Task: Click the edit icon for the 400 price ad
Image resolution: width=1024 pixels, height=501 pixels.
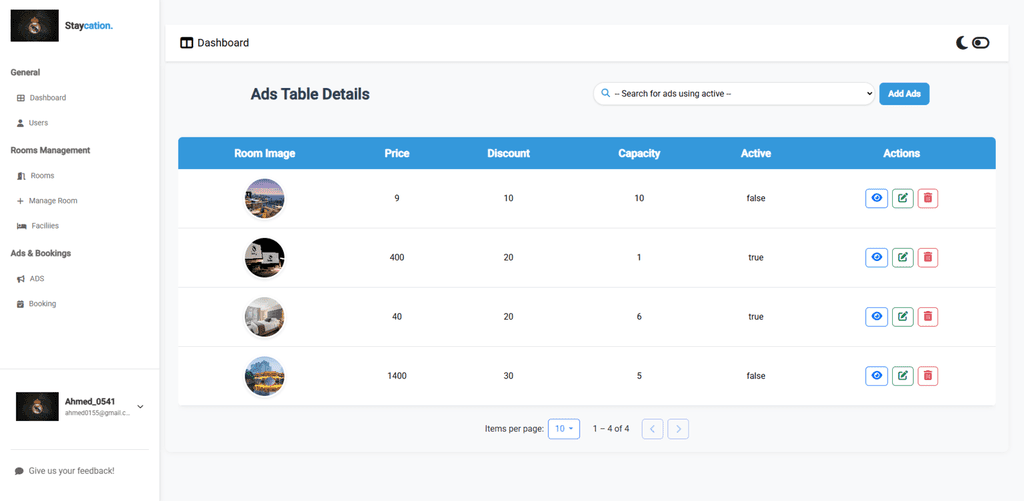Action: pos(903,257)
